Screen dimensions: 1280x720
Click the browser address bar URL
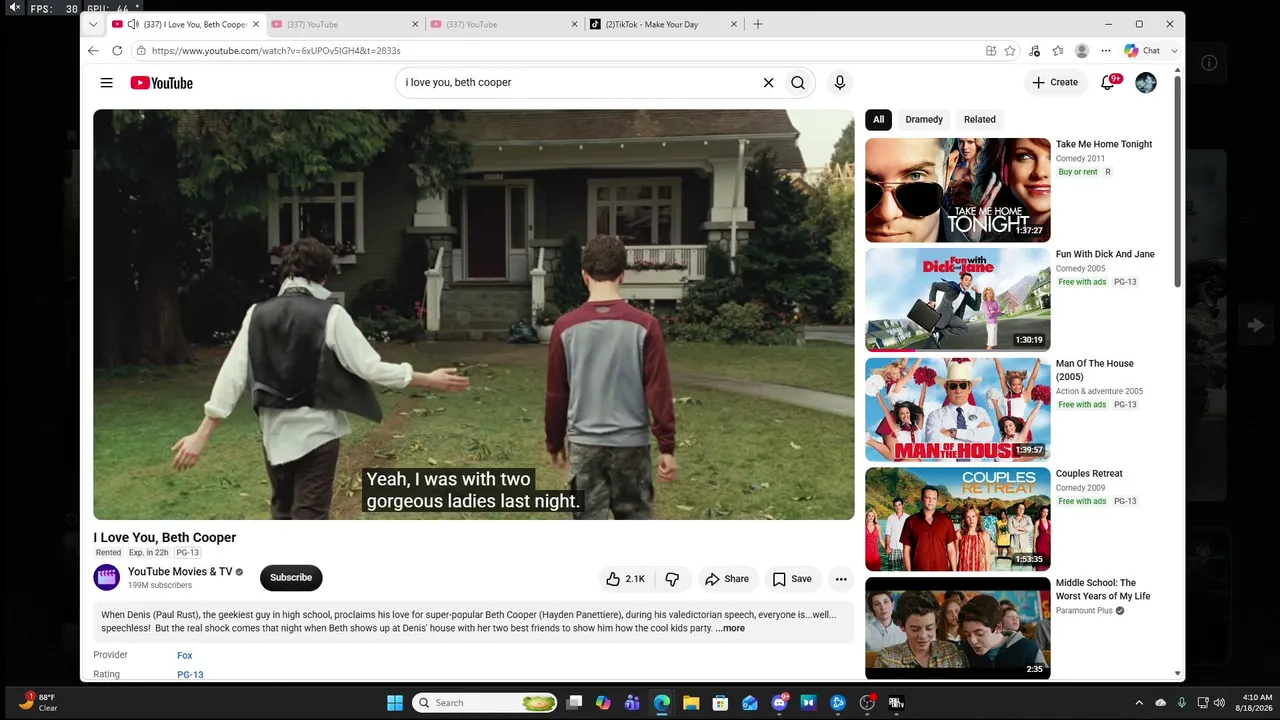276,51
